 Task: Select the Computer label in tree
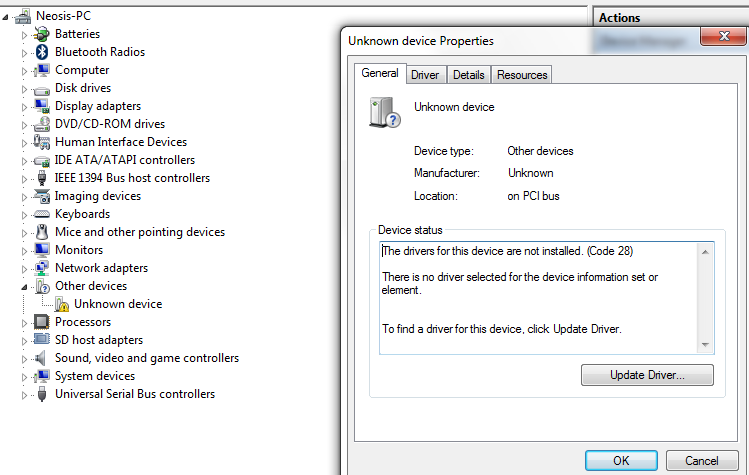[82, 70]
